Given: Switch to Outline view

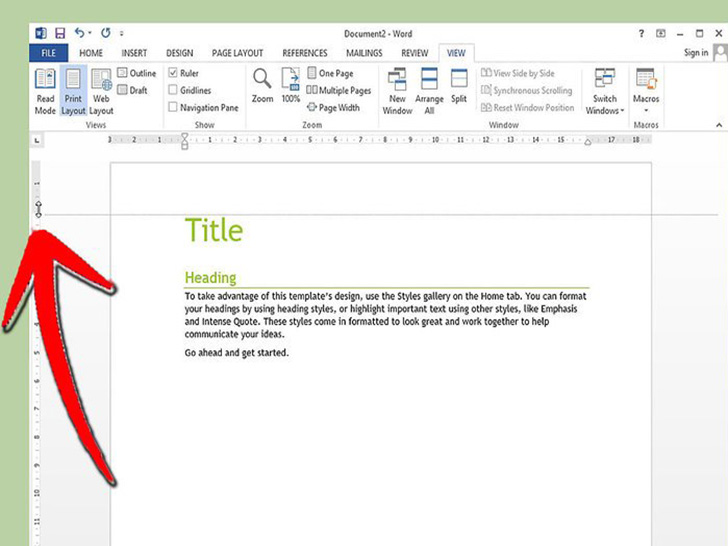Looking at the screenshot, I should (137, 73).
